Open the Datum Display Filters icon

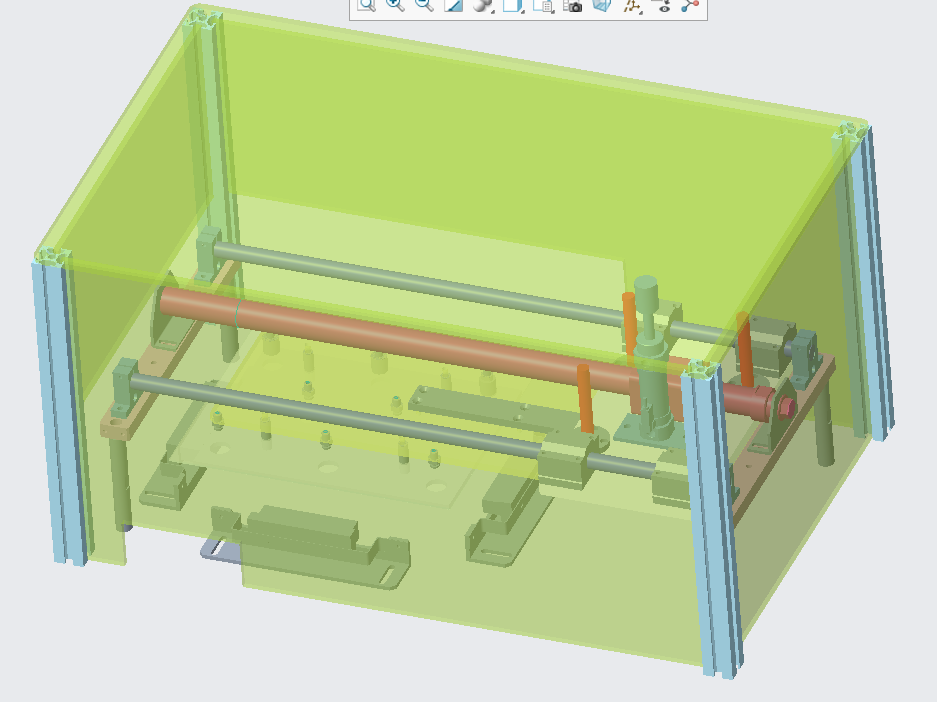pyautogui.click(x=632, y=5)
